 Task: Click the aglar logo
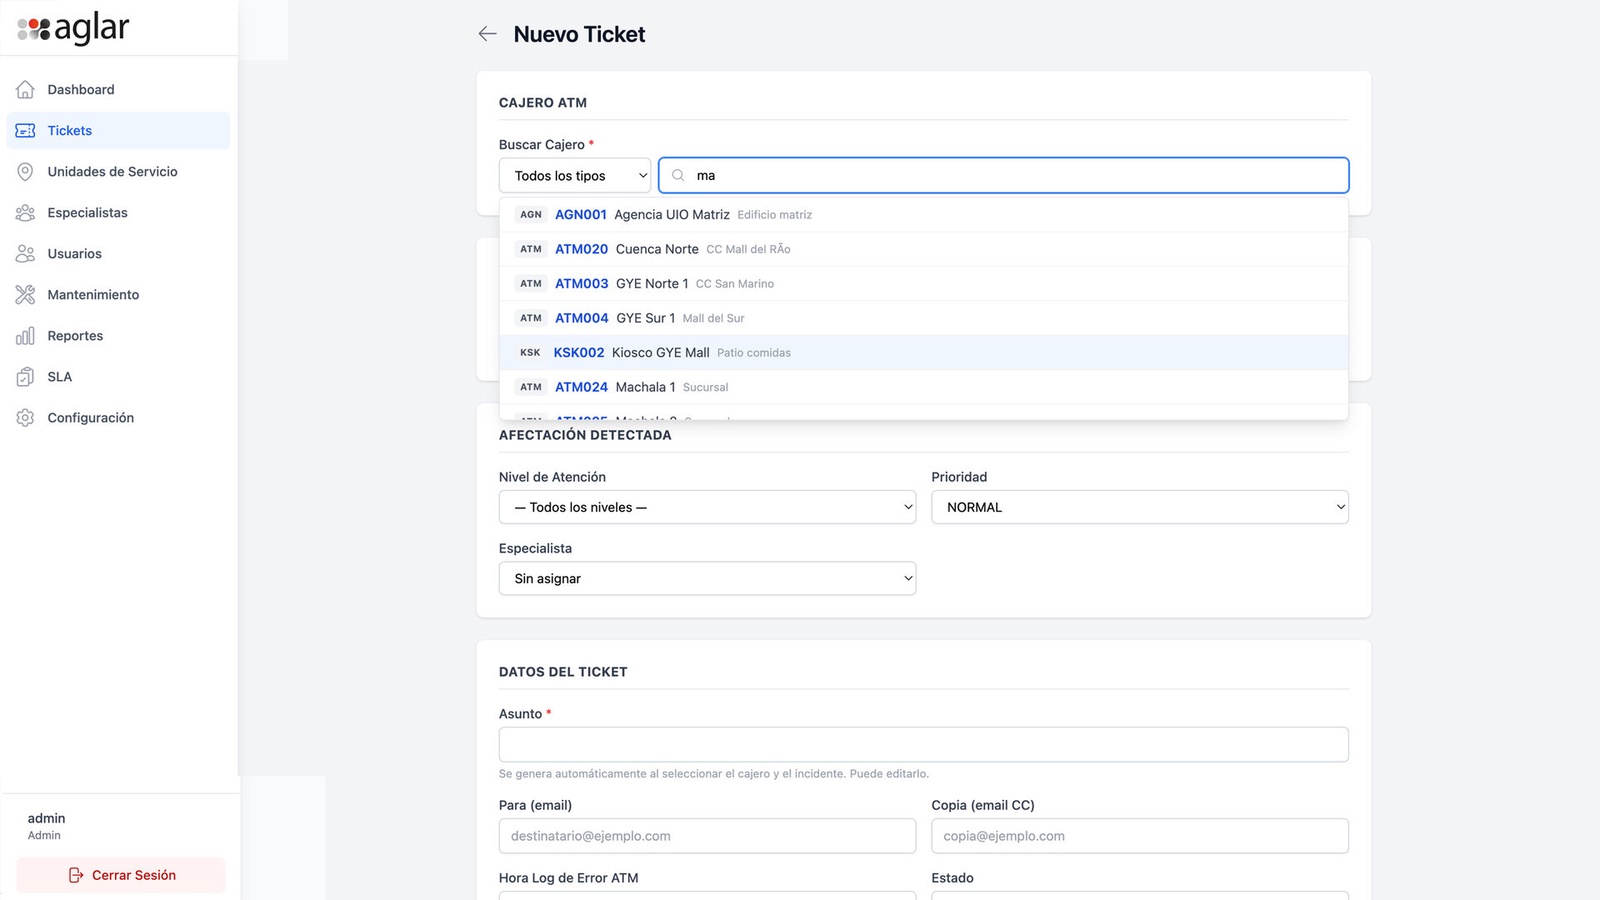point(73,29)
